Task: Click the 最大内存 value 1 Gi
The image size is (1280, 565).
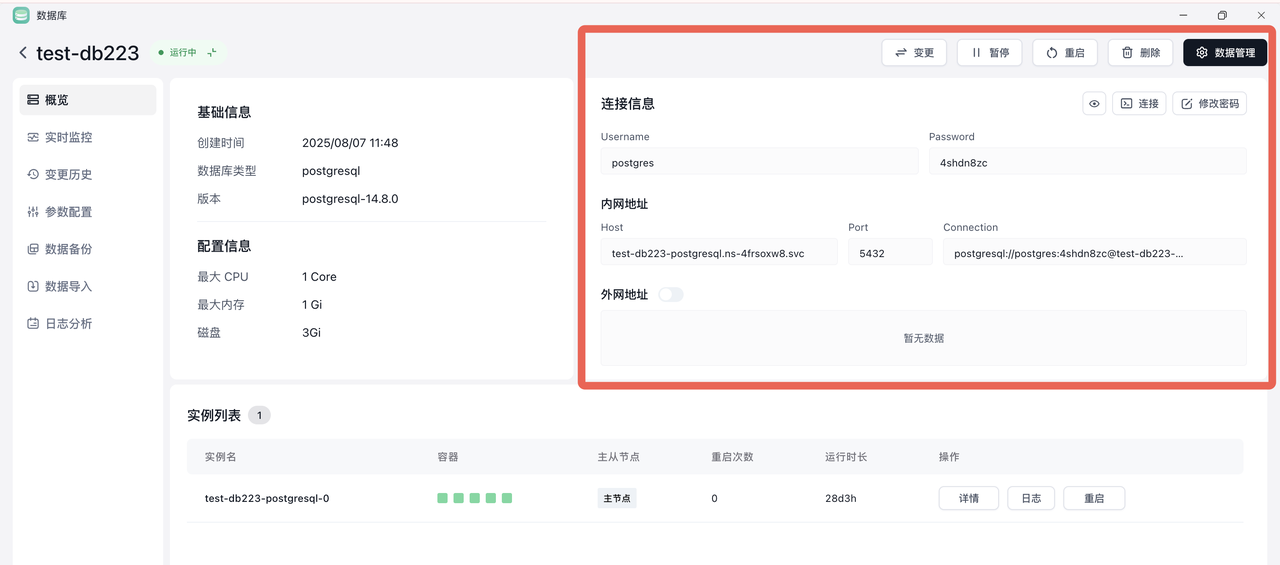Action: coord(312,304)
